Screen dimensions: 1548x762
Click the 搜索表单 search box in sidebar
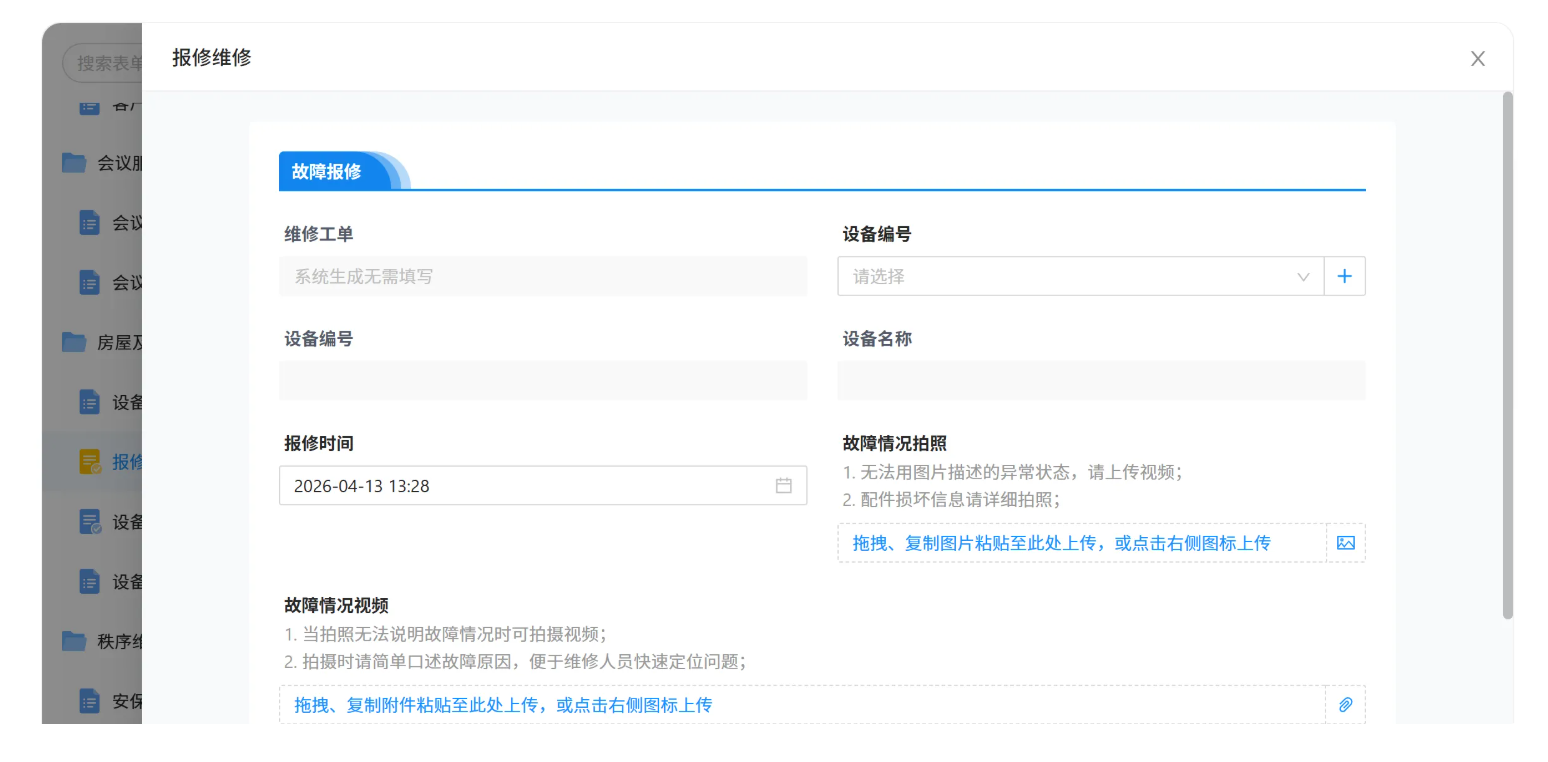tap(105, 63)
